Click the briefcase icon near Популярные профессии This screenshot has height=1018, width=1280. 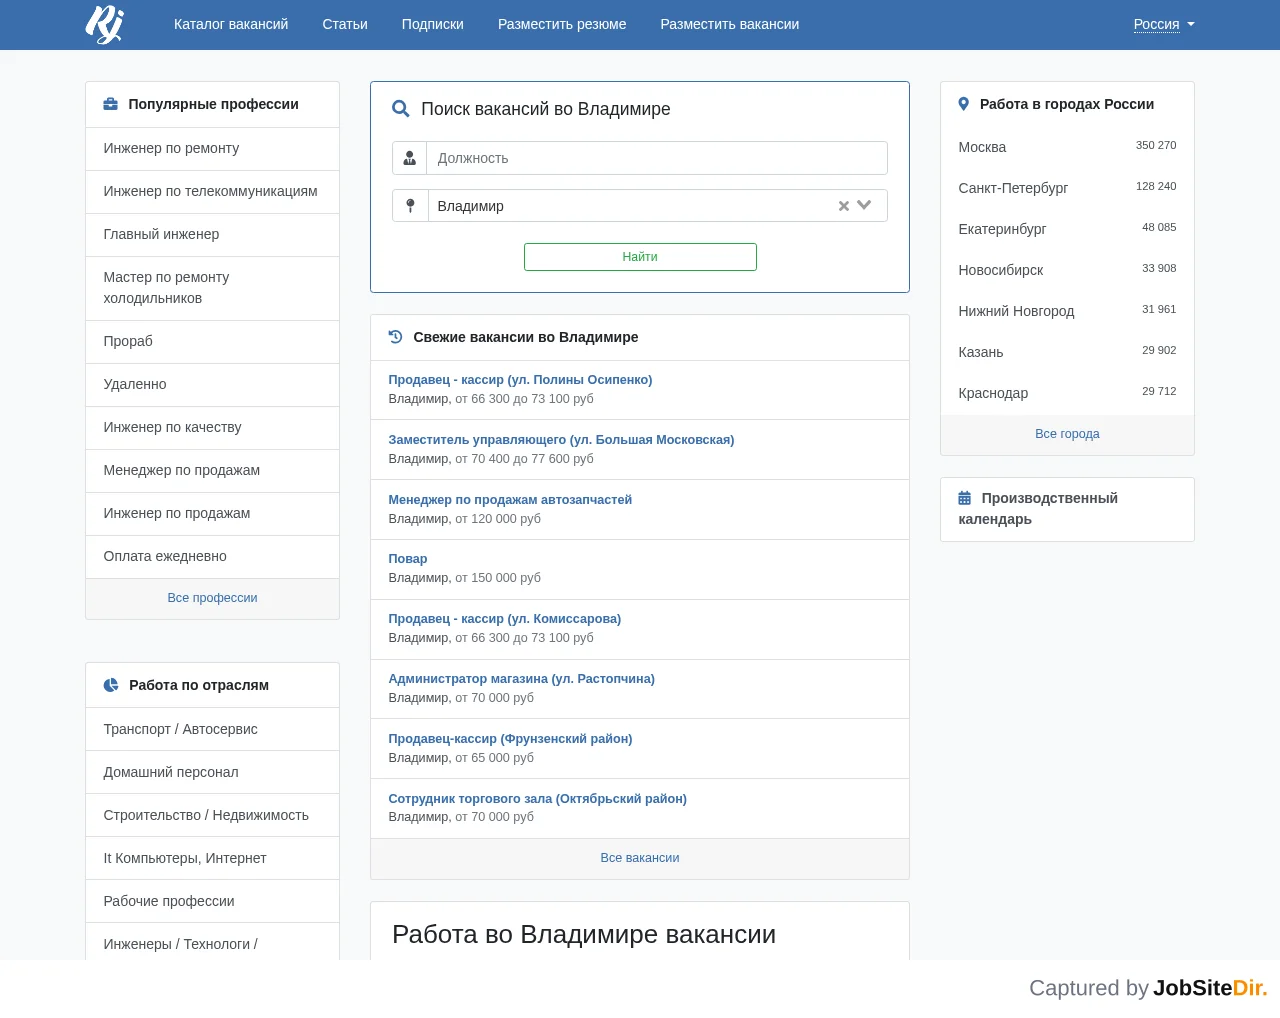coord(111,104)
